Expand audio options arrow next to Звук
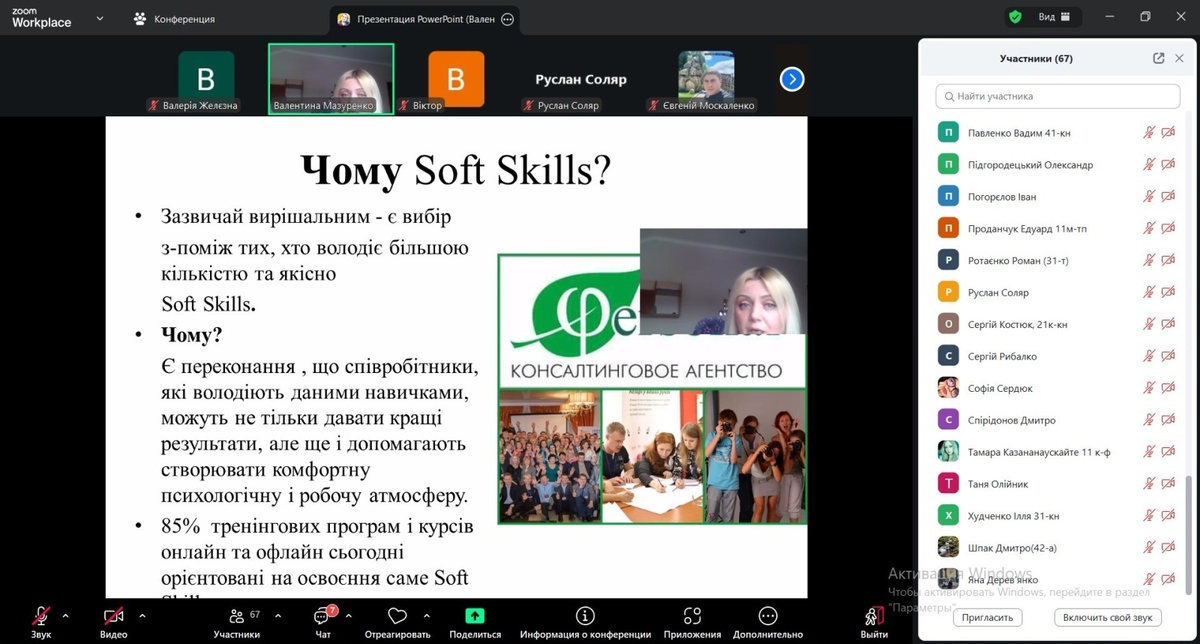Screen dimensions: 1200x644 click(66, 616)
